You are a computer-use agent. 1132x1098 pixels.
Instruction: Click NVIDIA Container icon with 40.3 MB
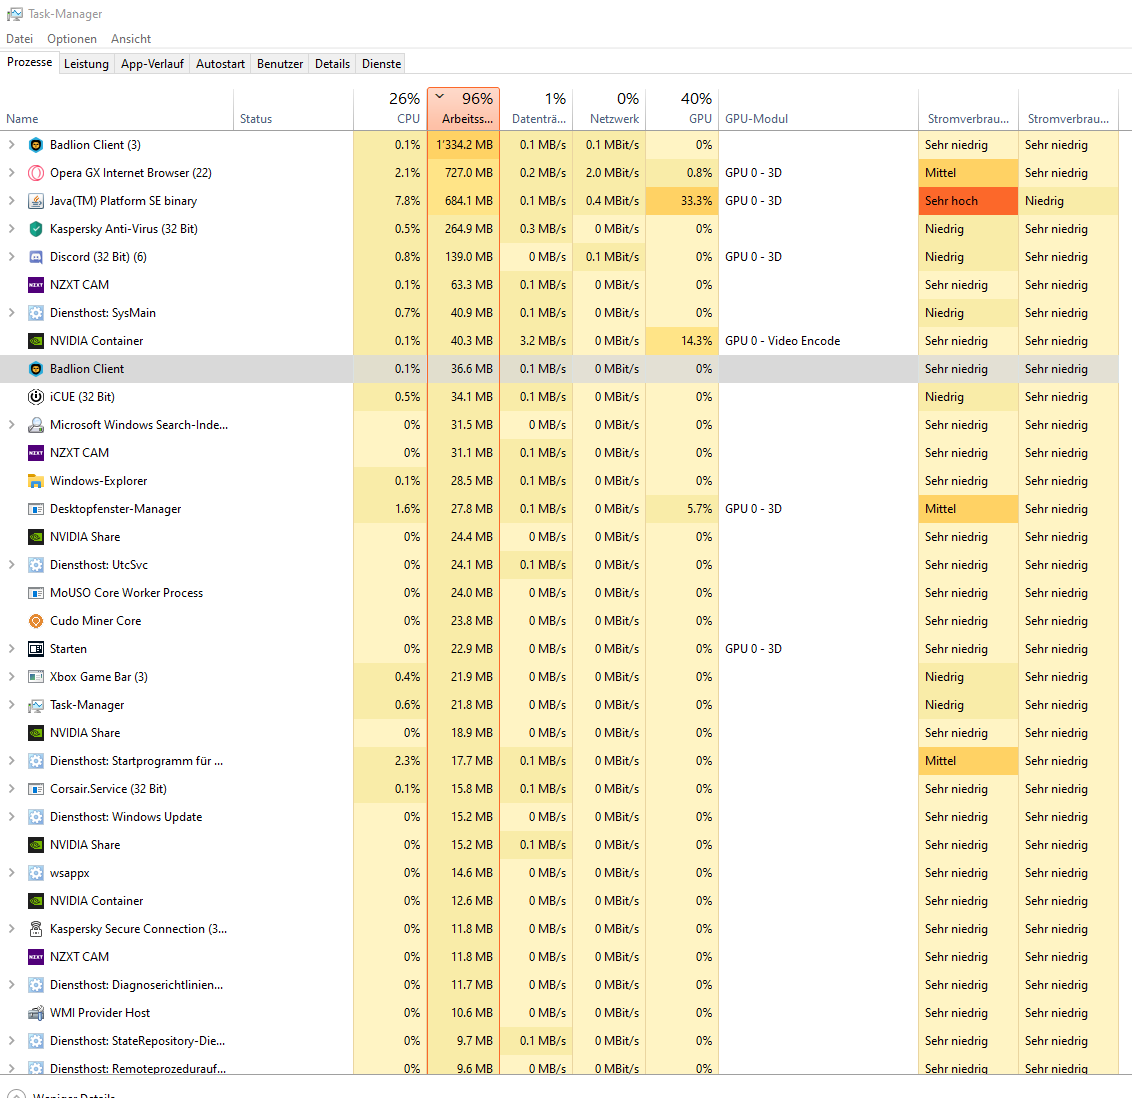point(35,341)
